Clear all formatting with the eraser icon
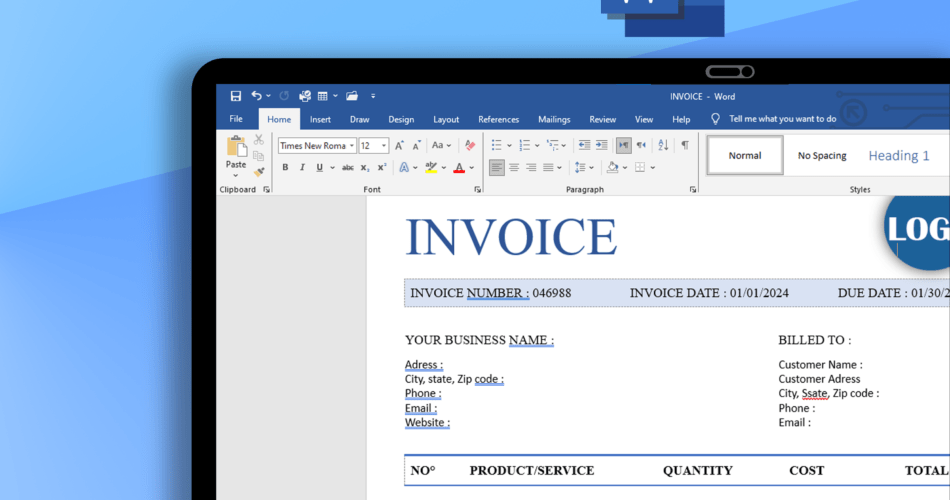 click(x=470, y=145)
